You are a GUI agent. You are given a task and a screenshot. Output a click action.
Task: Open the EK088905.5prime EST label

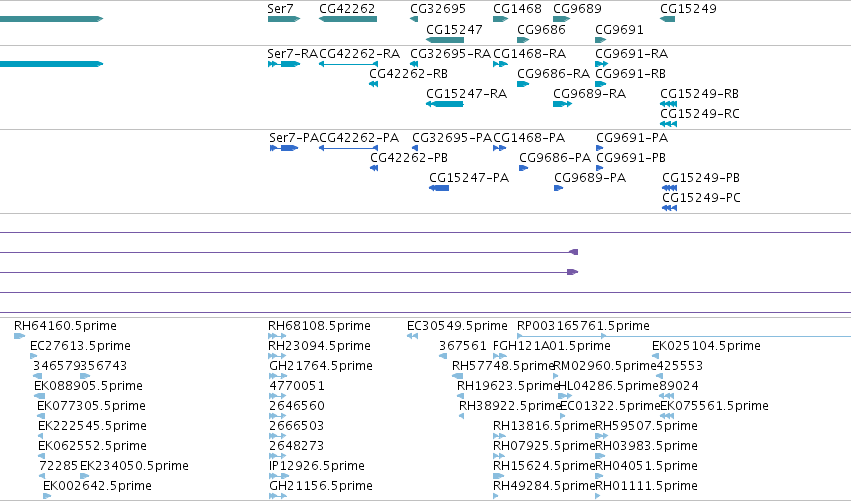(x=88, y=386)
